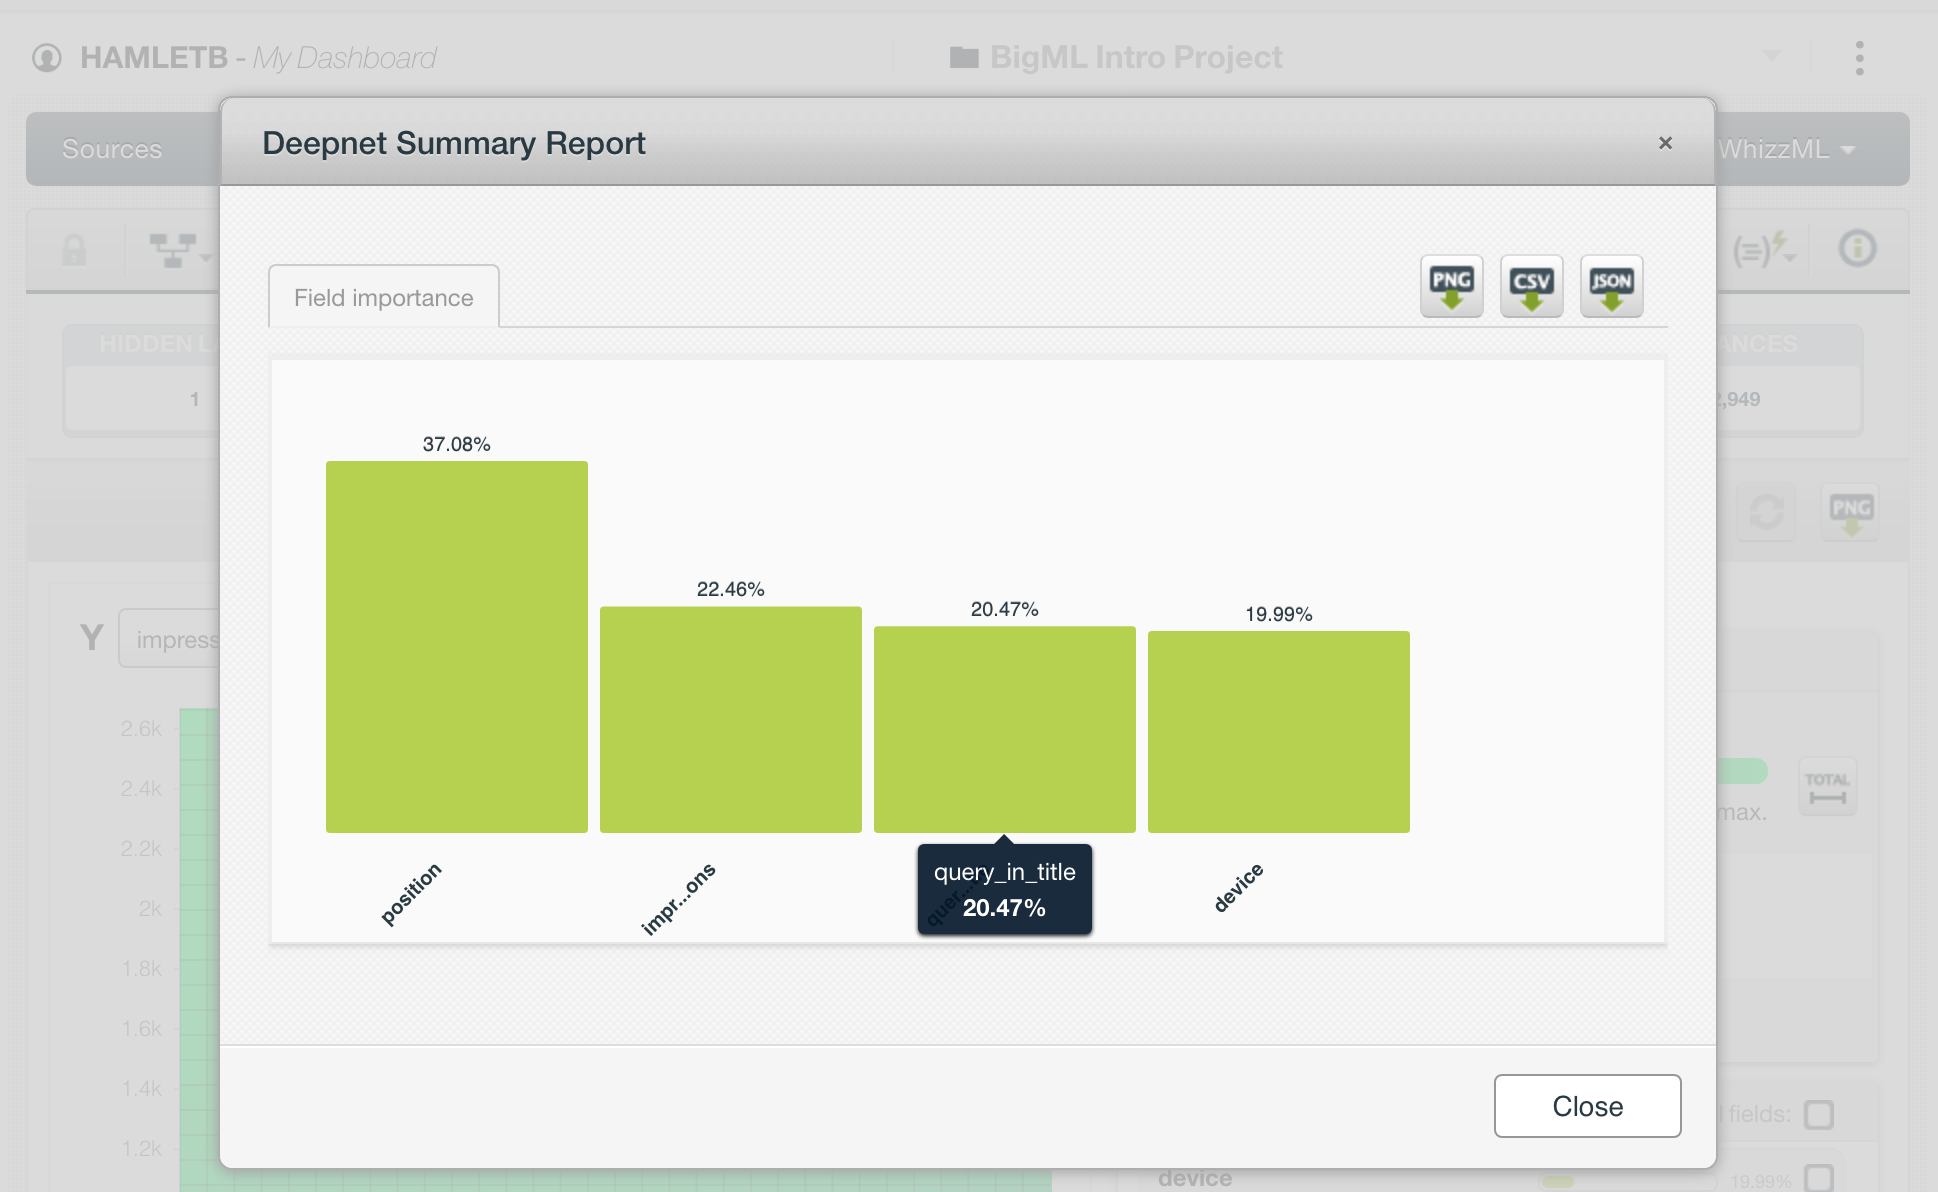Download chart as PNG in report
The image size is (1938, 1192).
(x=1451, y=286)
